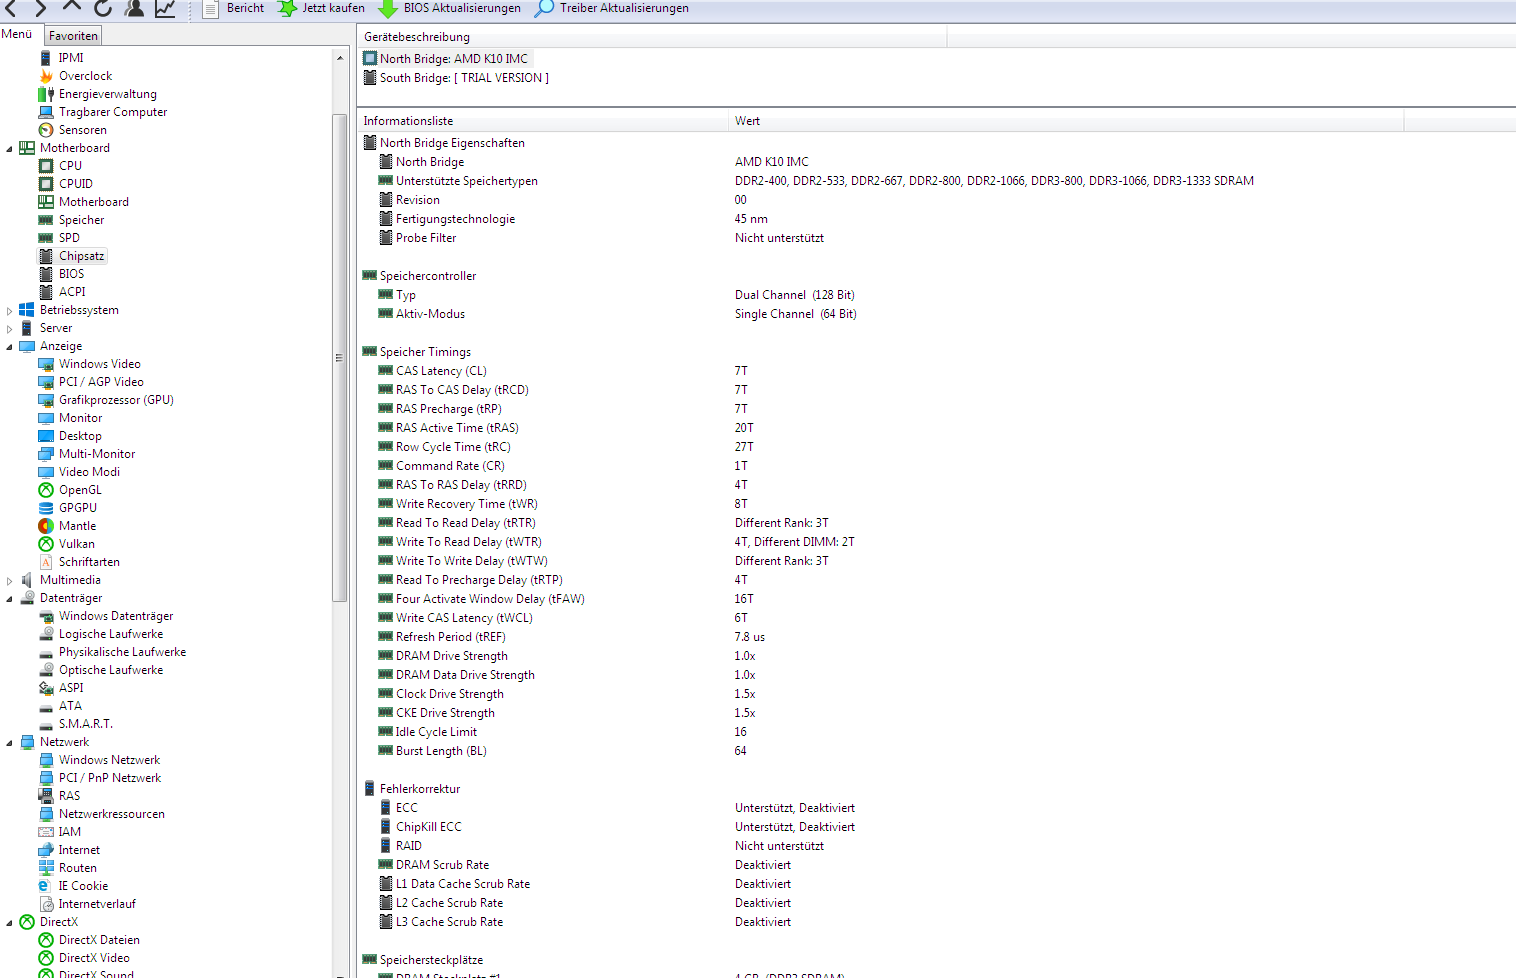Select the Speicher memory icon
The width and height of the screenshot is (1516, 978).
click(46, 220)
